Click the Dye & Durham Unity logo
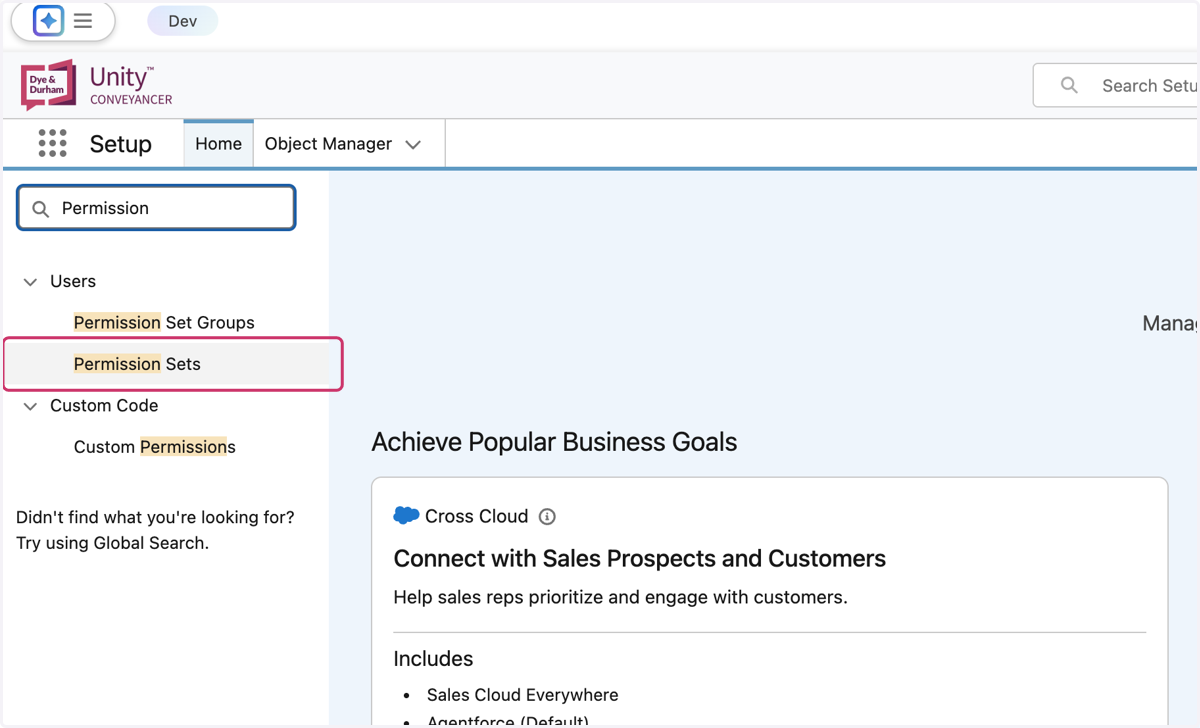Viewport: 1200px width, 728px height. (x=97, y=85)
